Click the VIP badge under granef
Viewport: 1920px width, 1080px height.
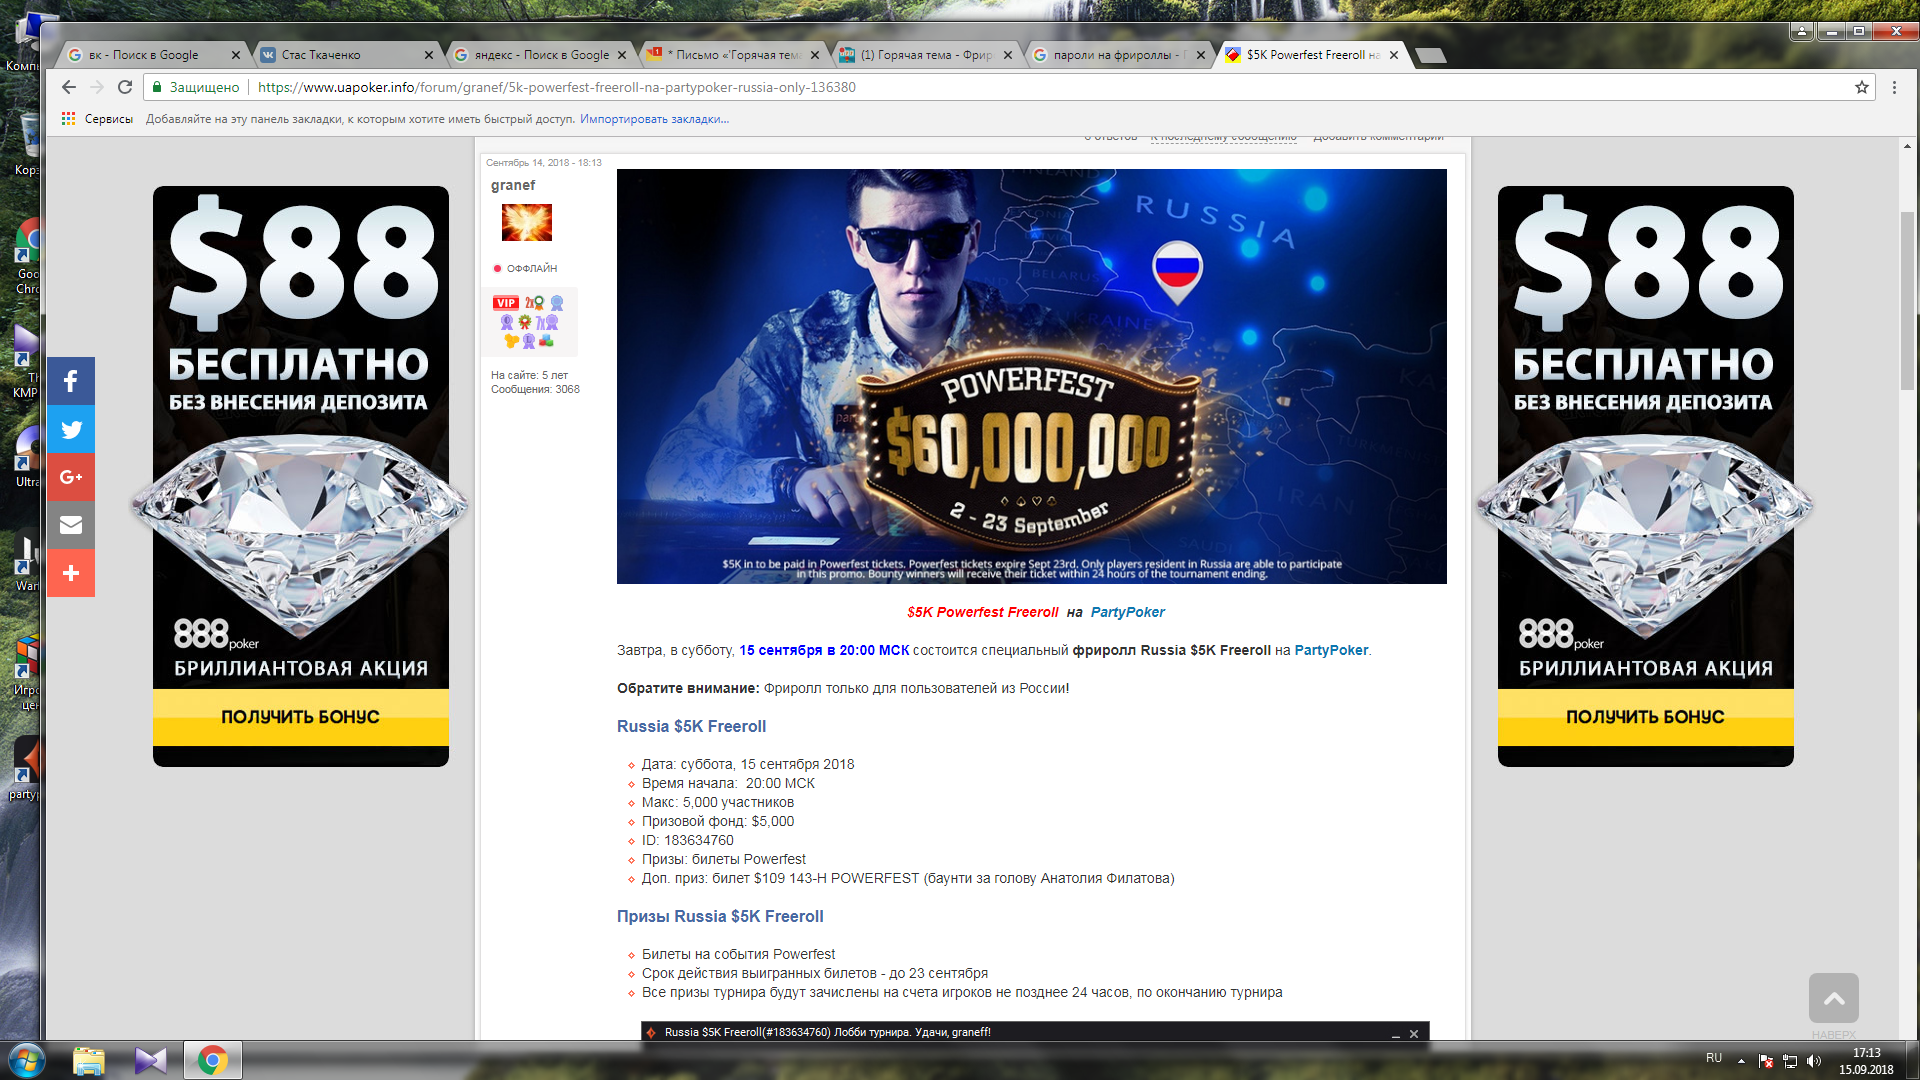pos(505,303)
